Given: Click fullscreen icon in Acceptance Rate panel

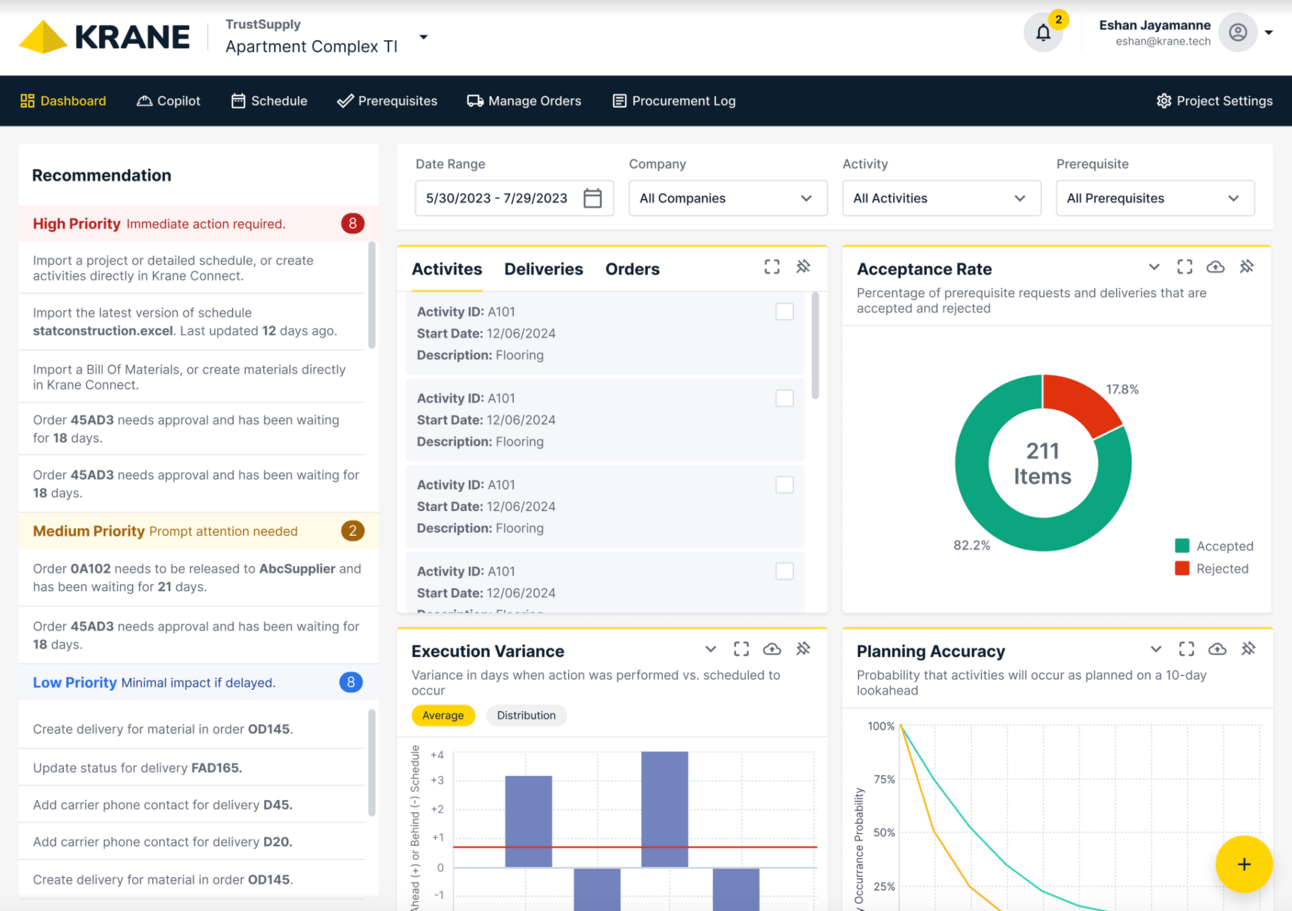Looking at the screenshot, I should [1185, 267].
